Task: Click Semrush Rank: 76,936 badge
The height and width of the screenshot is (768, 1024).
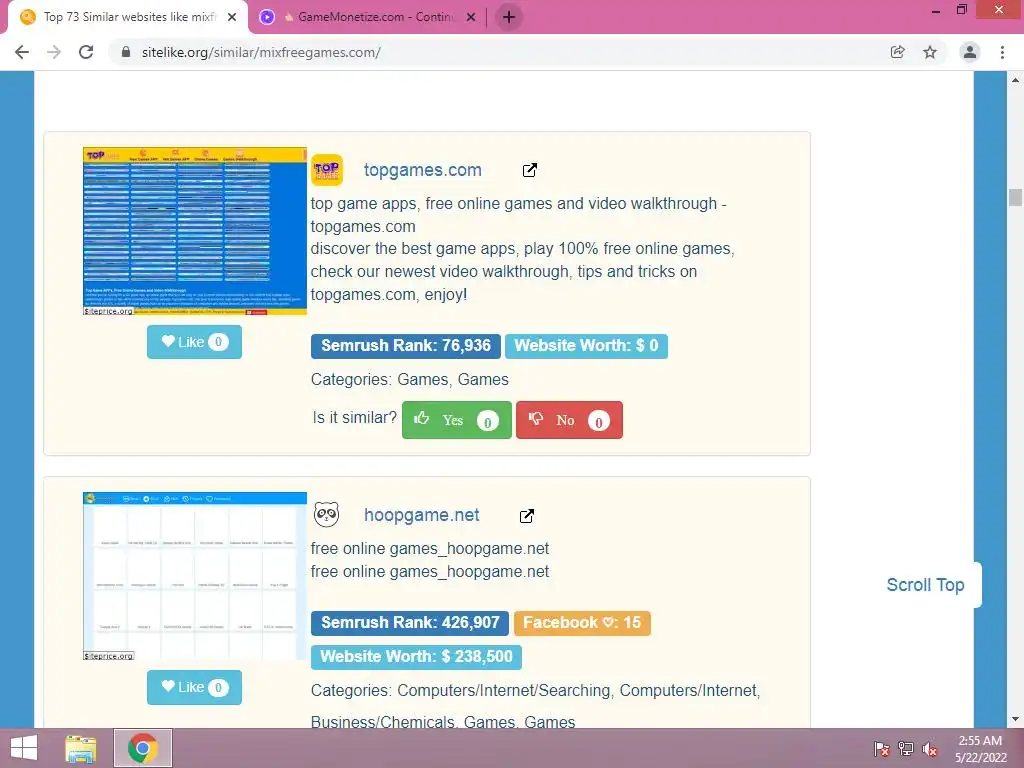Action: [x=406, y=345]
